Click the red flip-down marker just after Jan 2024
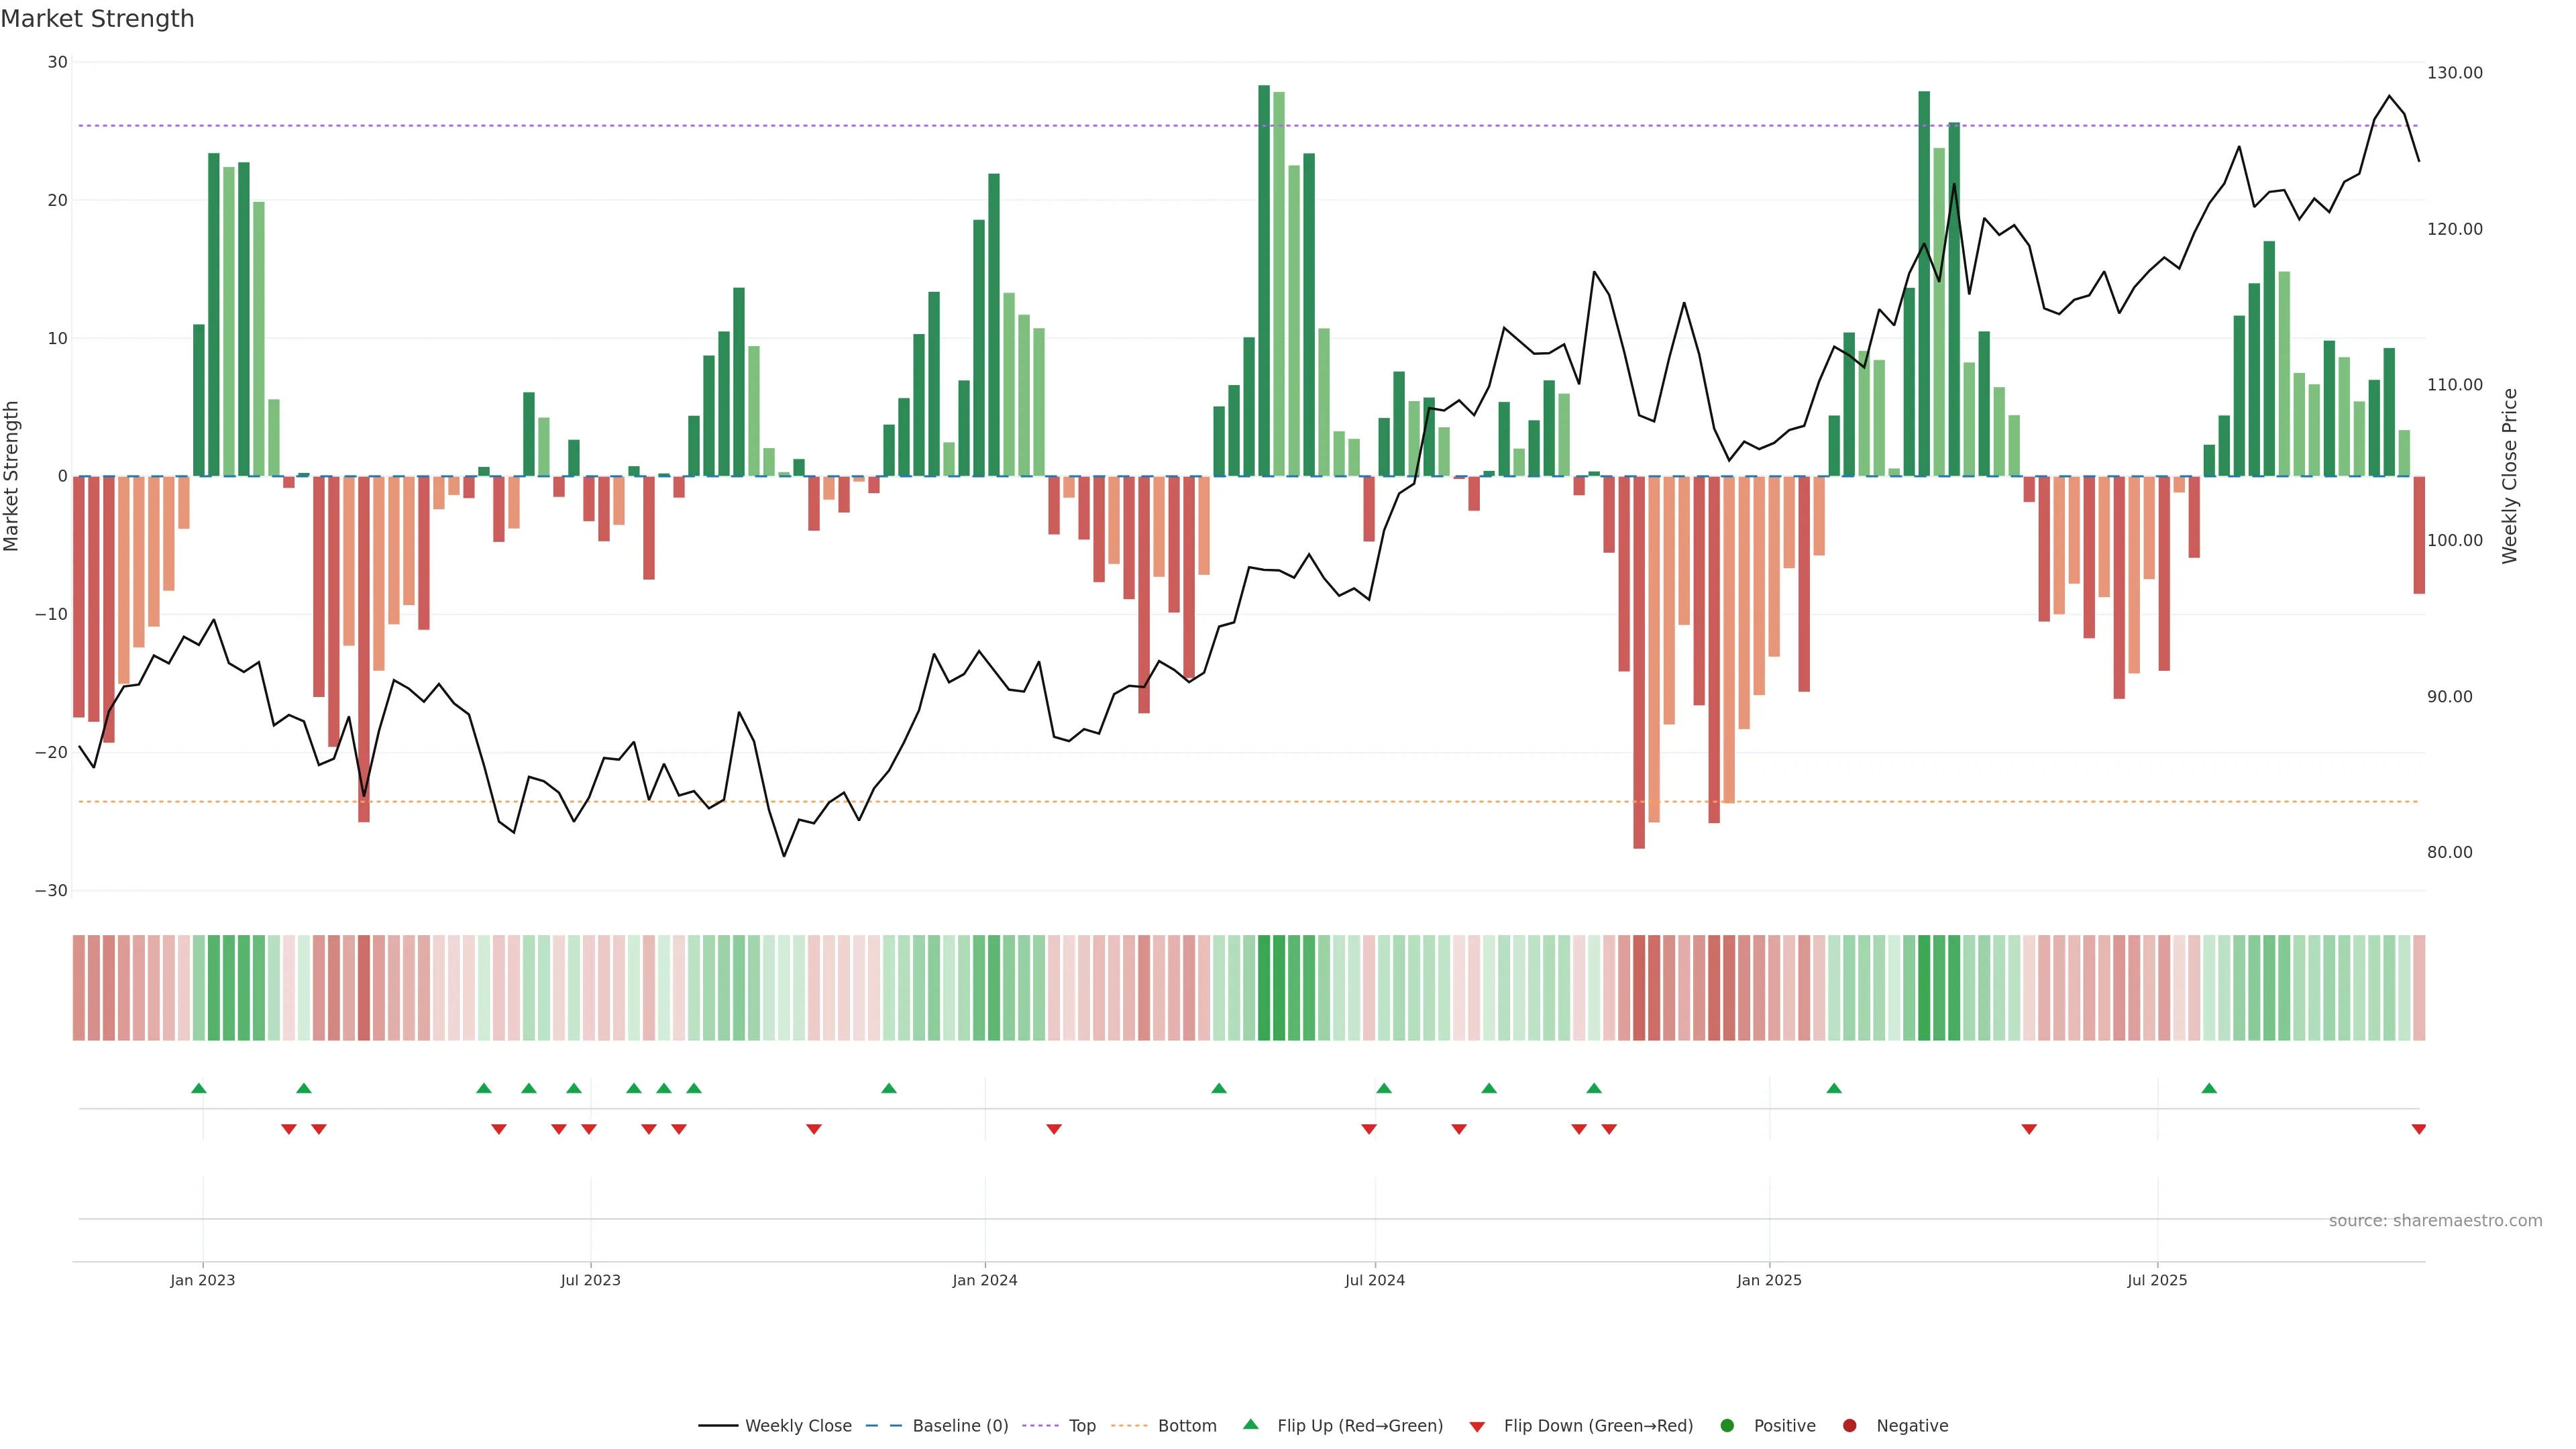This screenshot has height=1449, width=2576. tap(1054, 1129)
